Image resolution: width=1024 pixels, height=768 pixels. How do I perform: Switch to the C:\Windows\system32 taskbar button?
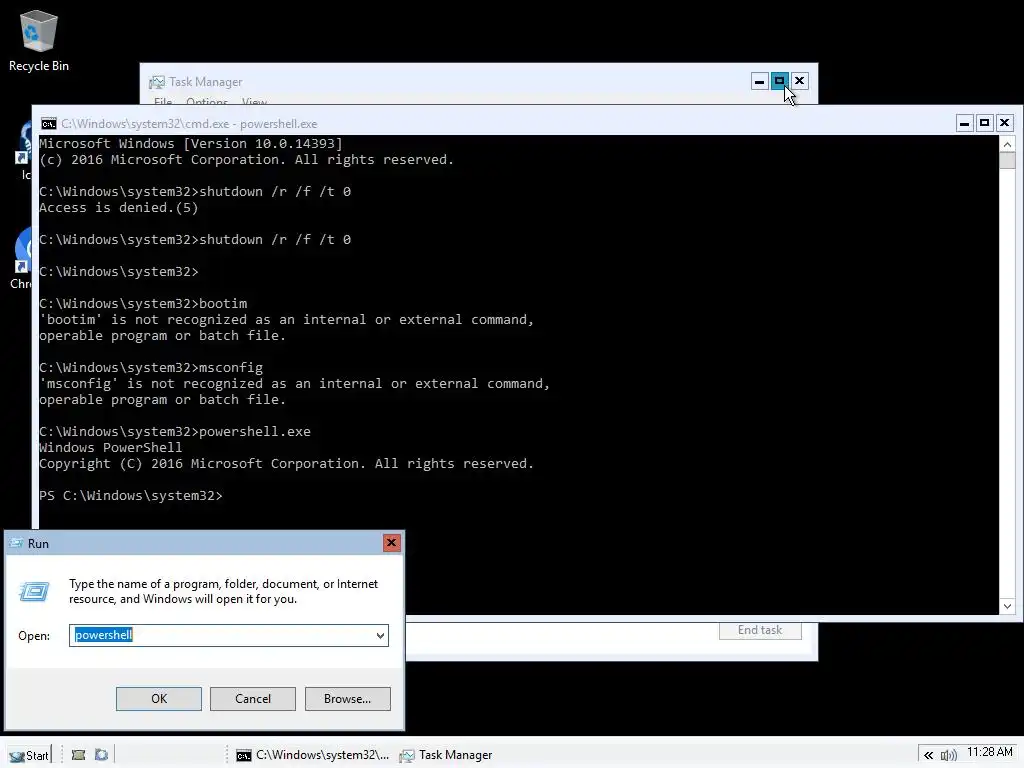(x=313, y=755)
